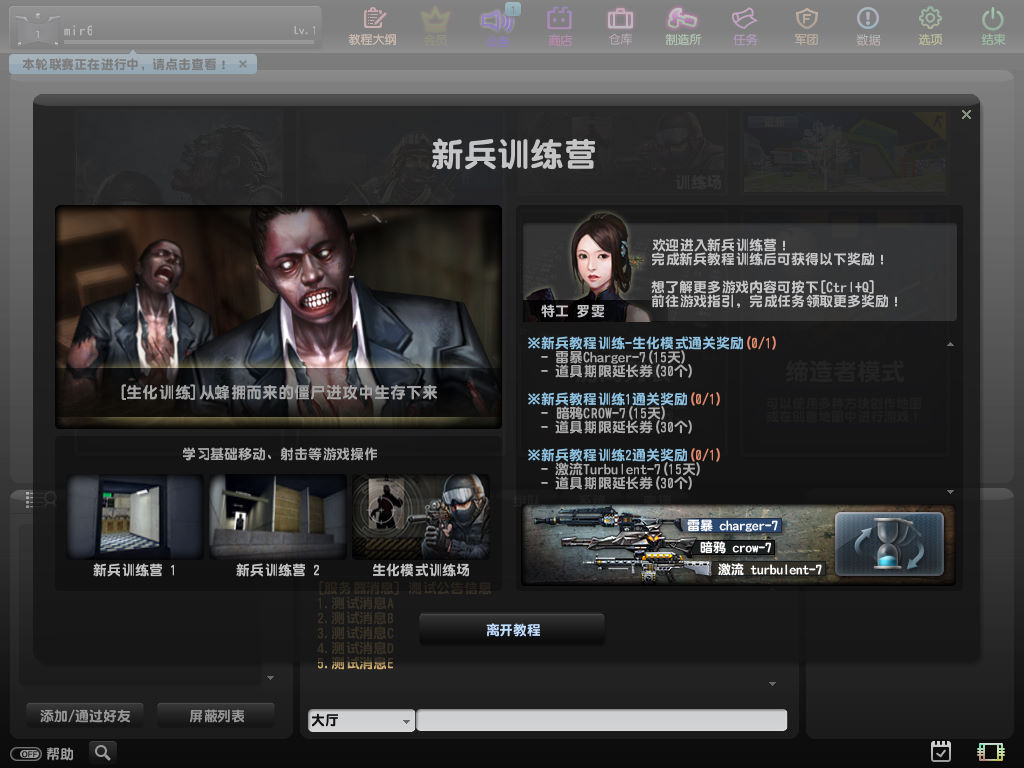
Task: Click the 欢迎进入新兵训练营 welcome message
Action: tap(720, 246)
